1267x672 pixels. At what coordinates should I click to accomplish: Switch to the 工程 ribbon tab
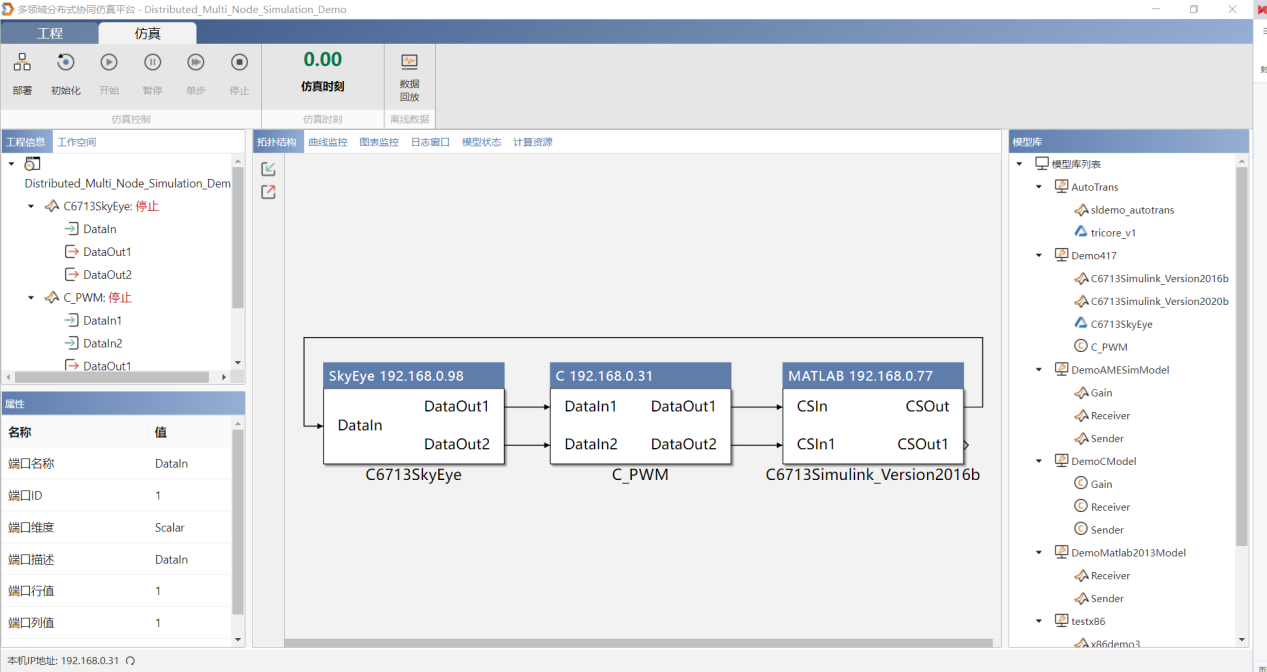(50, 33)
